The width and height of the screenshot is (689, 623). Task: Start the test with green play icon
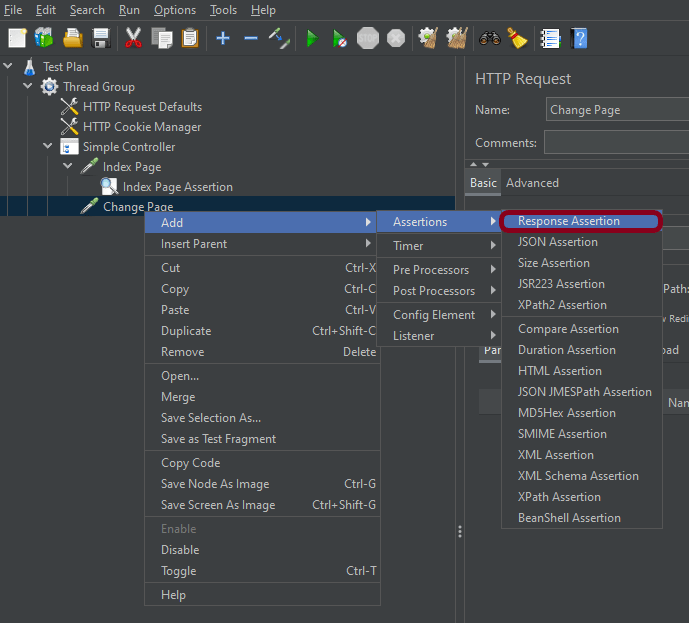point(312,38)
